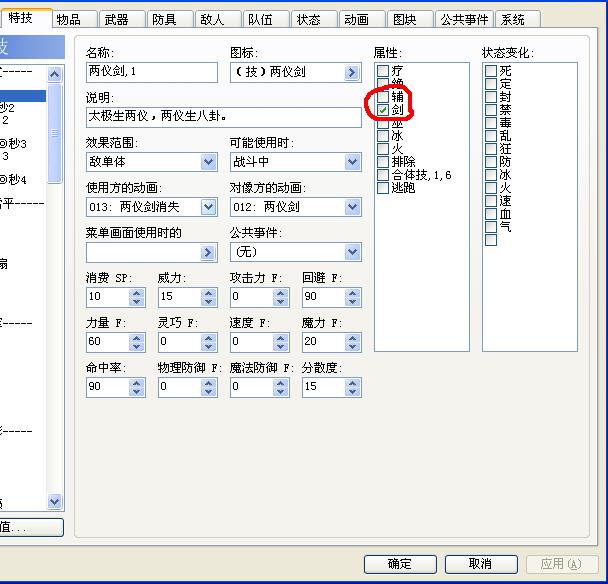The height and width of the screenshot is (584, 608).
Task: Check the 气 state change checkbox
Action: click(x=491, y=227)
